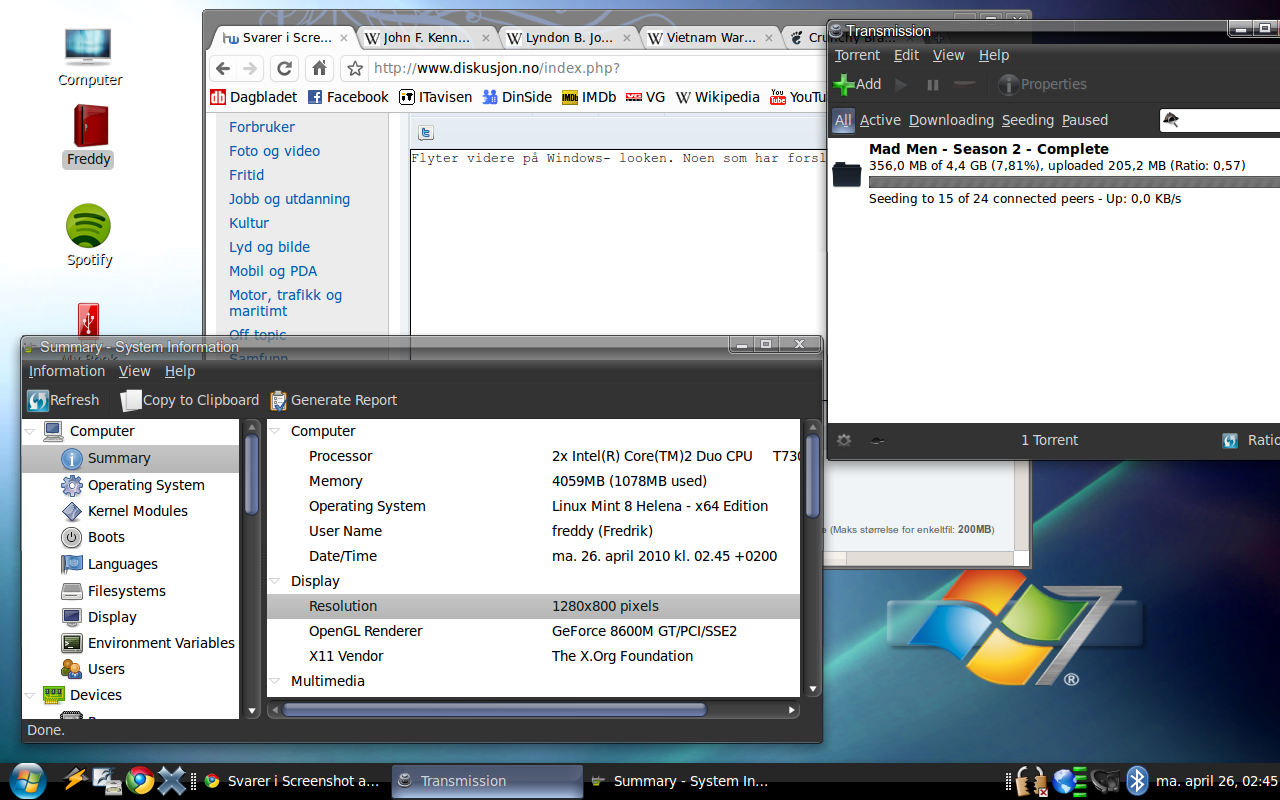The height and width of the screenshot is (800, 1280).
Task: Click the Facebook bookmark in browser
Action: (347, 97)
